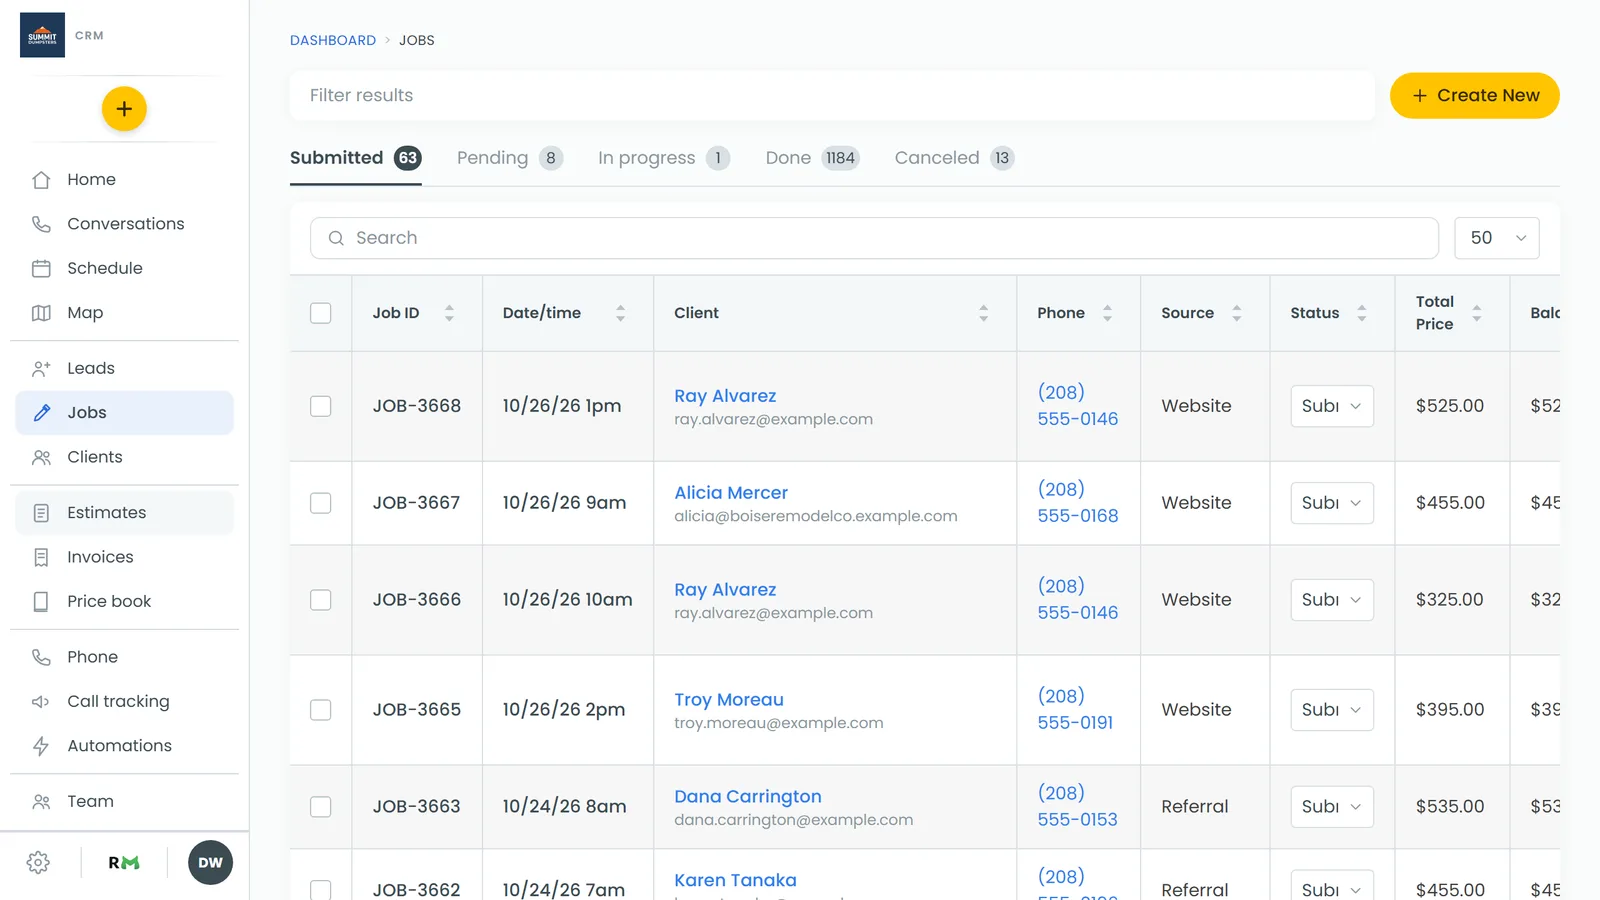The width and height of the screenshot is (1600, 900).
Task: Open Troy Moreau's client link
Action: 729,700
